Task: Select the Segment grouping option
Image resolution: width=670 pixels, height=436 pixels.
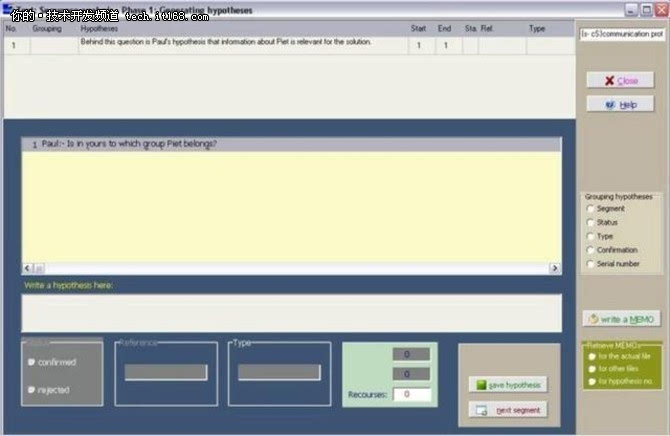Action: (x=590, y=209)
